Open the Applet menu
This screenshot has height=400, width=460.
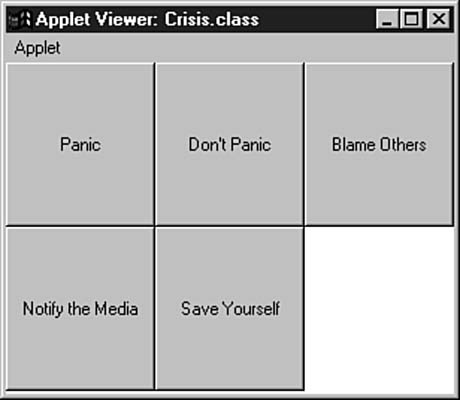(x=37, y=48)
